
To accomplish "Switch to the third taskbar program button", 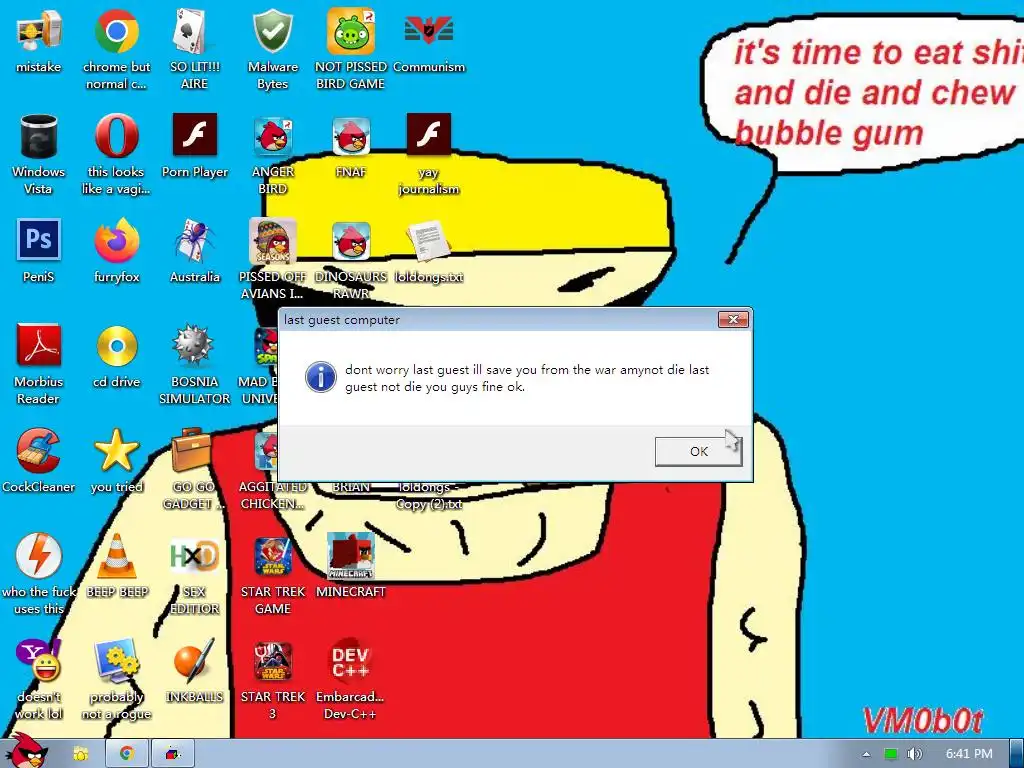I will (x=172, y=754).
